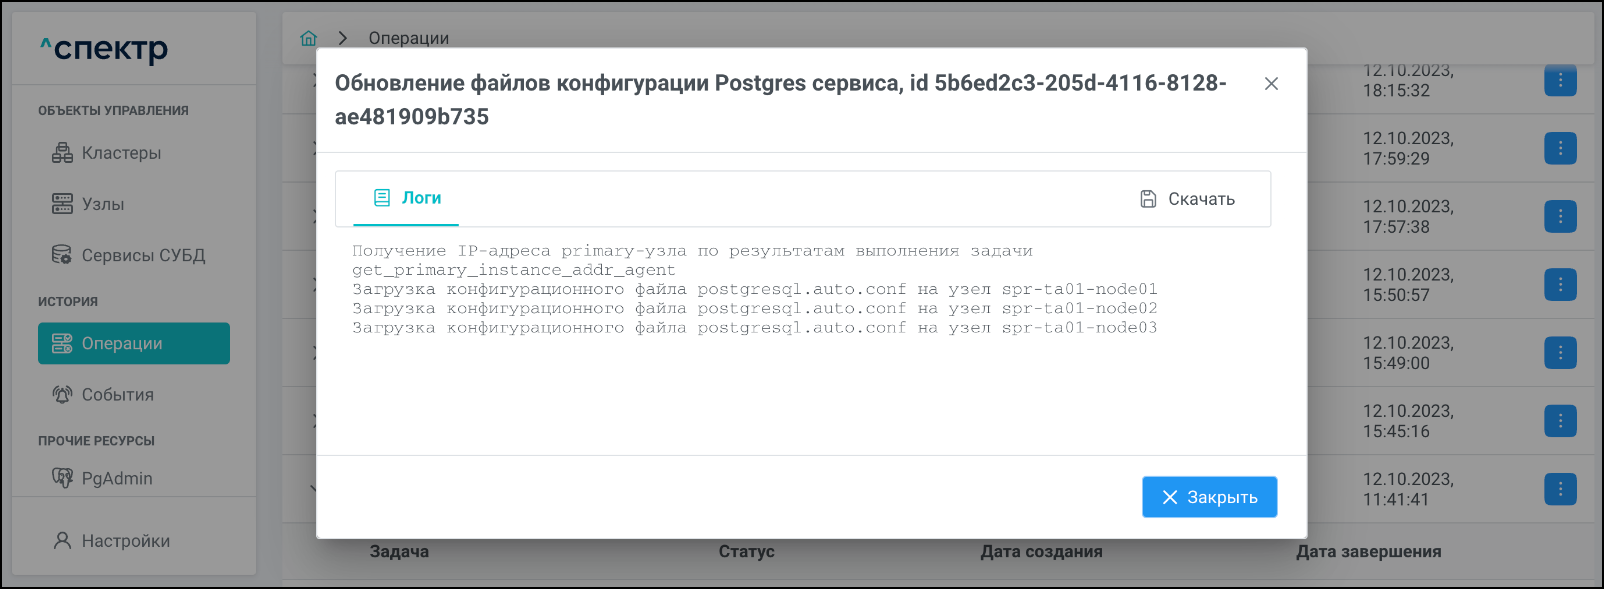Click the Операции breadcrumb link
Image resolution: width=1604 pixels, height=590 pixels.
point(408,38)
